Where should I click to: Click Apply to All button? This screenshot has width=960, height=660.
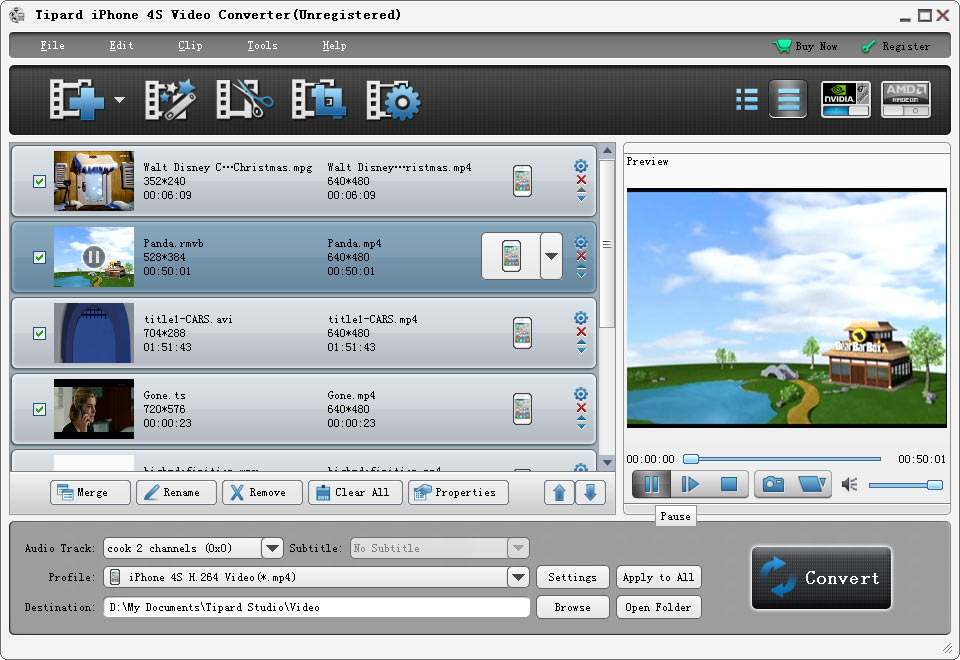[x=658, y=577]
